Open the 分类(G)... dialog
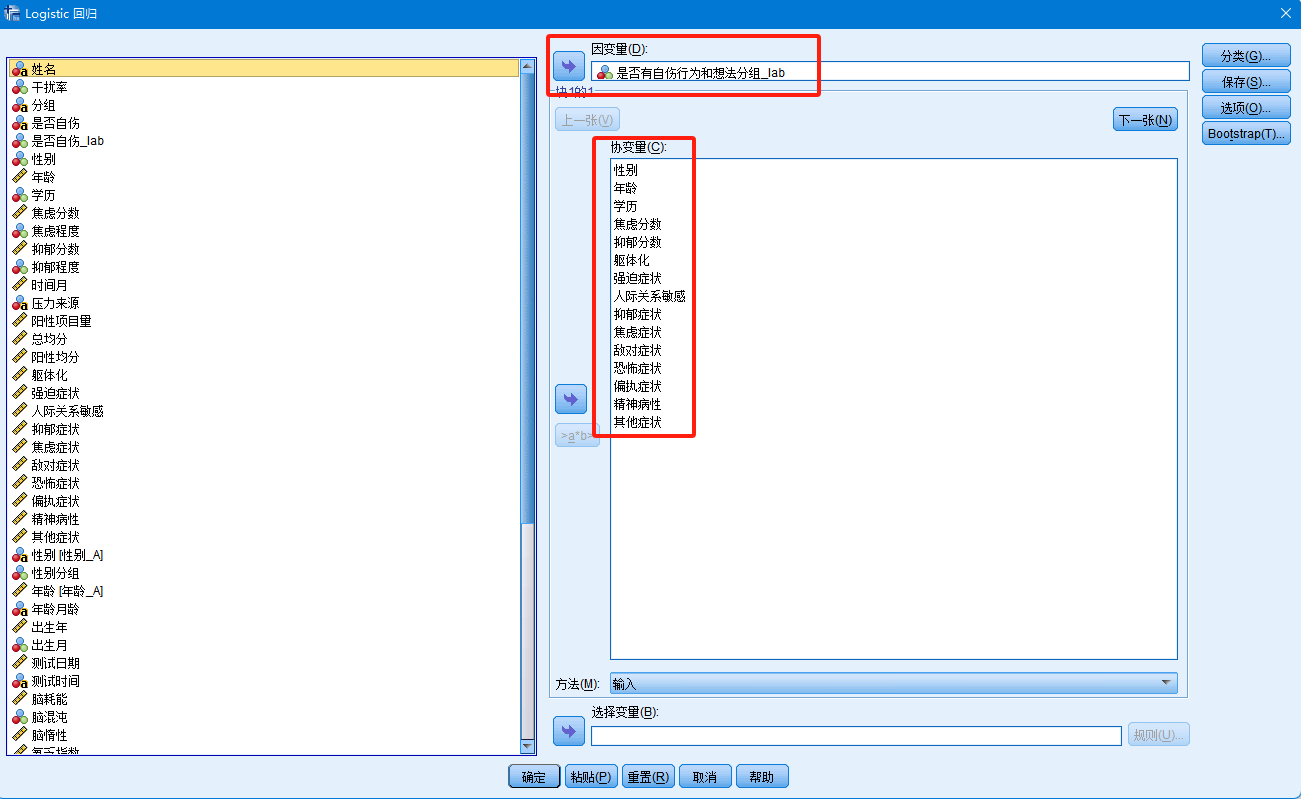 tap(1246, 55)
